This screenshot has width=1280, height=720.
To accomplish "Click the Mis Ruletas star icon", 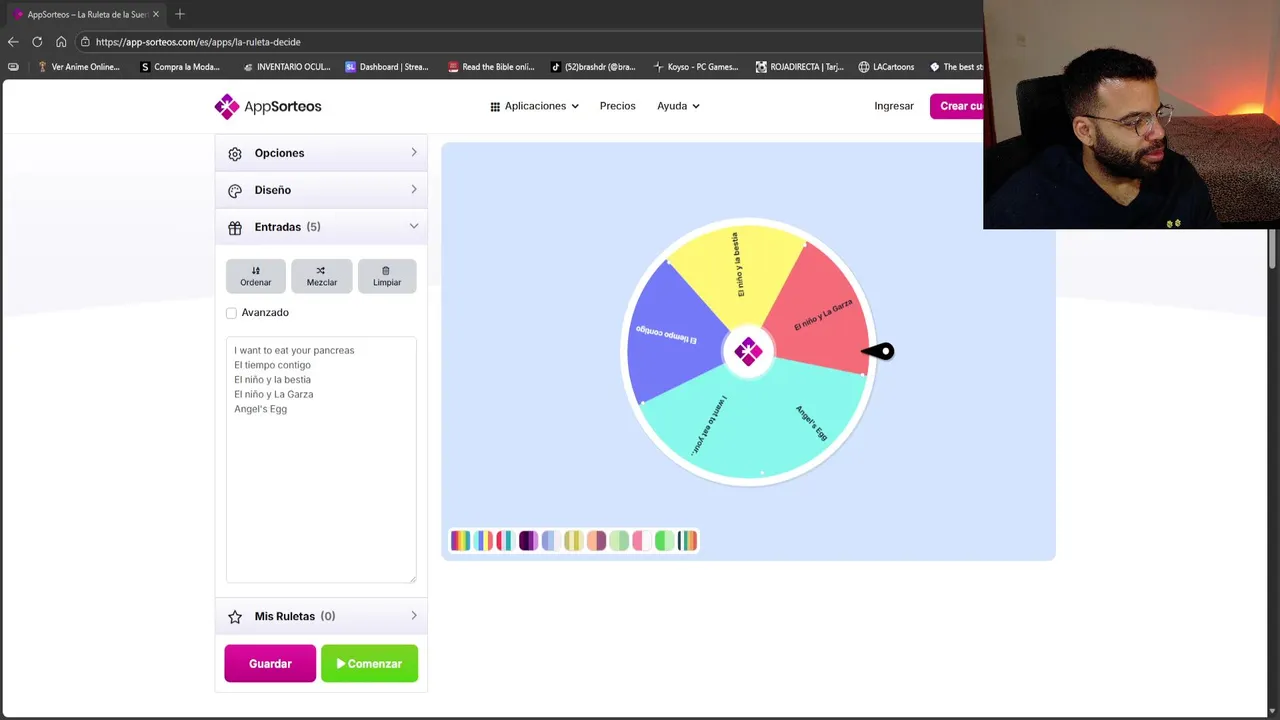I will 235,617.
